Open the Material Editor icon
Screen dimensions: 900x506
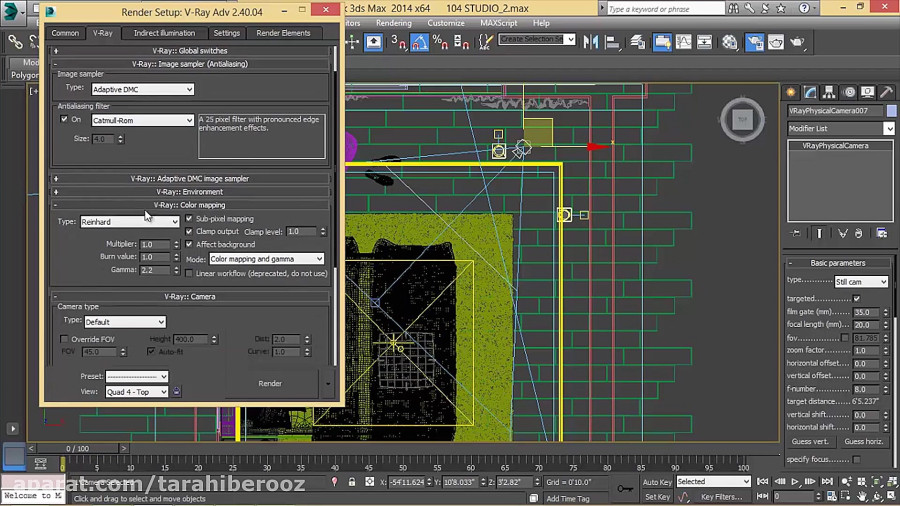(x=730, y=42)
